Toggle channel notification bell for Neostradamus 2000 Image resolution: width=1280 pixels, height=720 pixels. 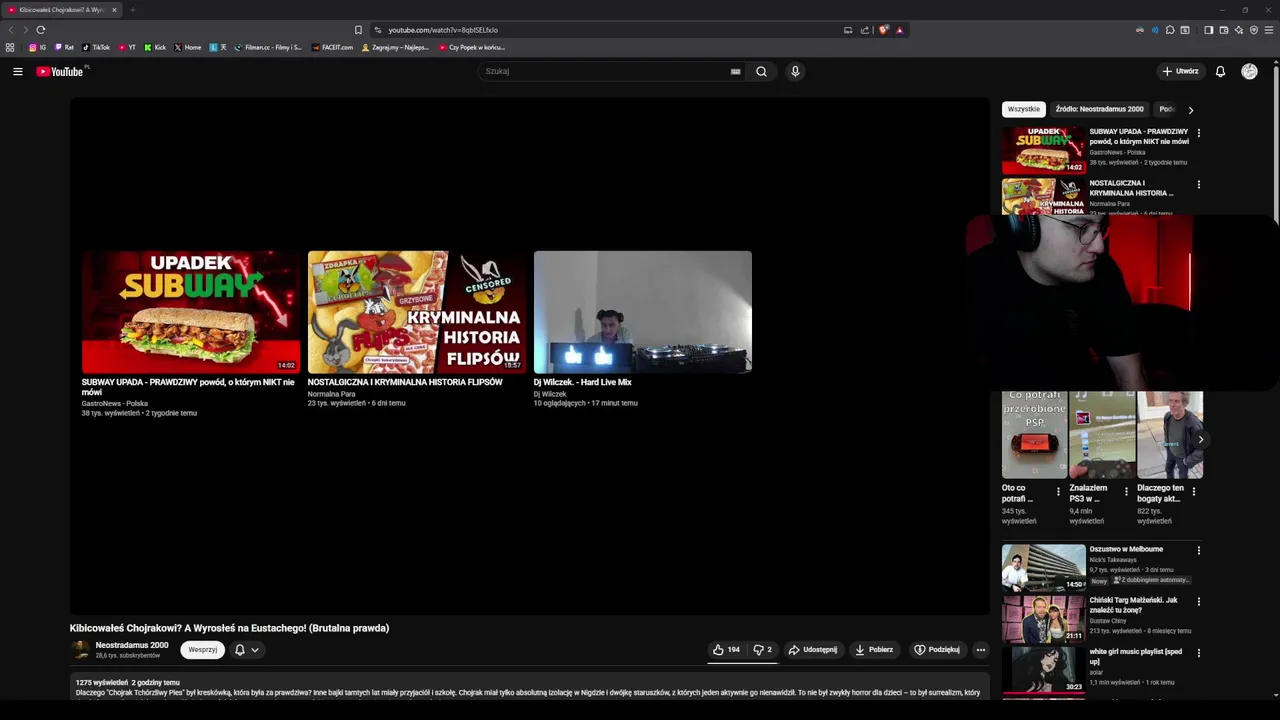240,650
